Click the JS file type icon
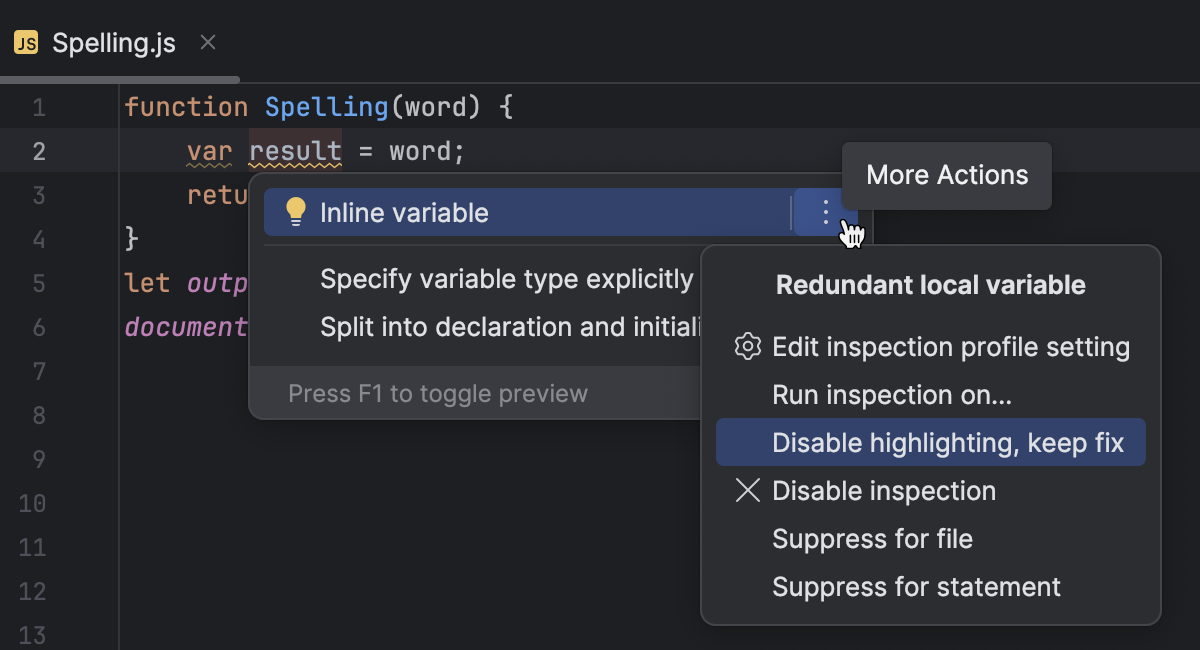This screenshot has width=1200, height=650. click(x=26, y=42)
